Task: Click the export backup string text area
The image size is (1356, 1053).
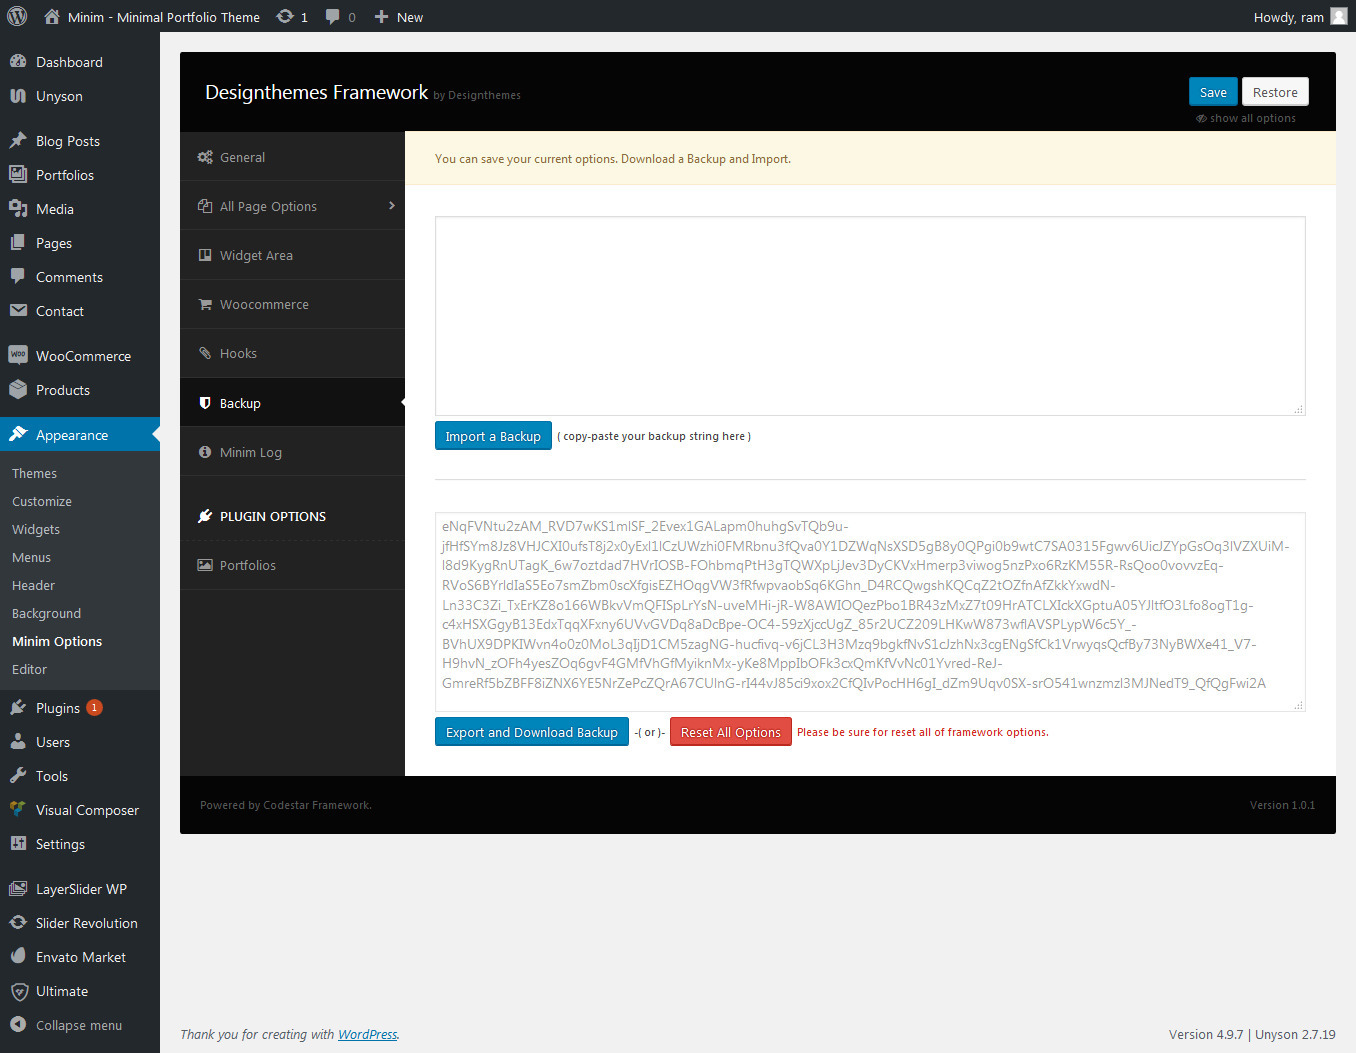Action: pos(870,612)
